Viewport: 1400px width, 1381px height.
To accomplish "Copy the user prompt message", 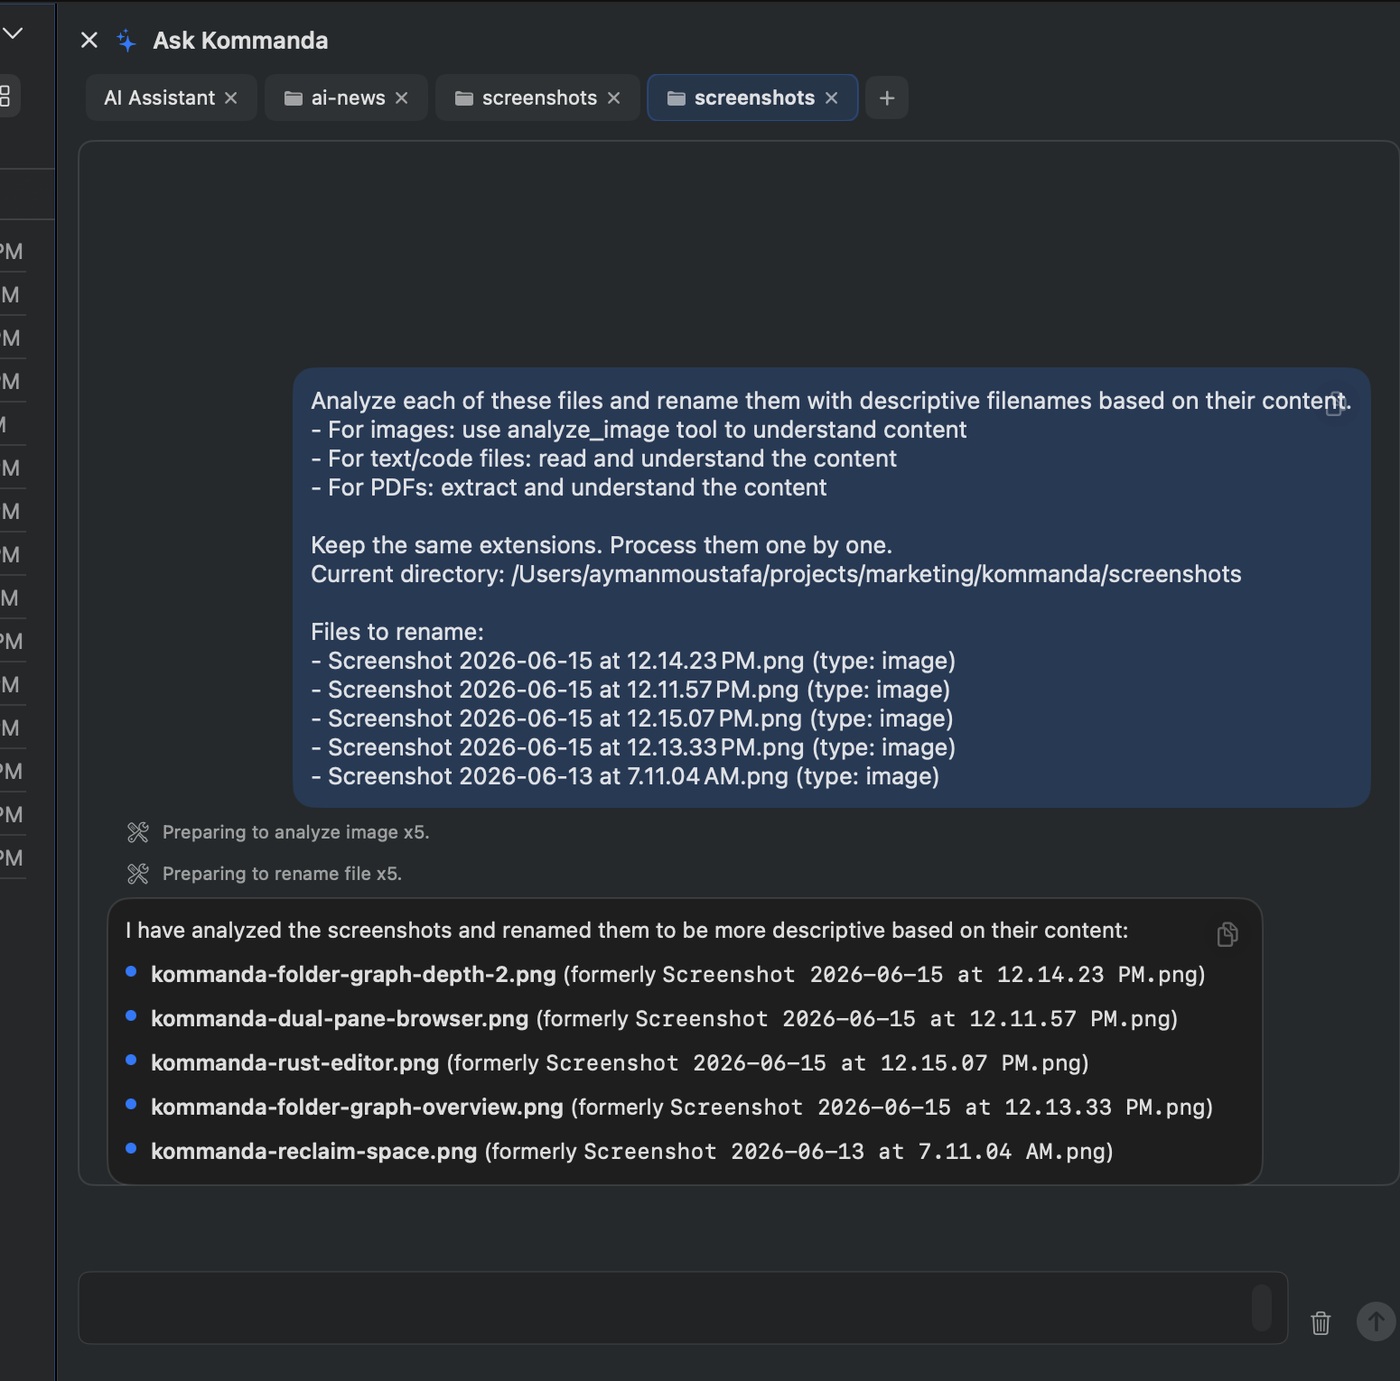I will [x=1334, y=404].
